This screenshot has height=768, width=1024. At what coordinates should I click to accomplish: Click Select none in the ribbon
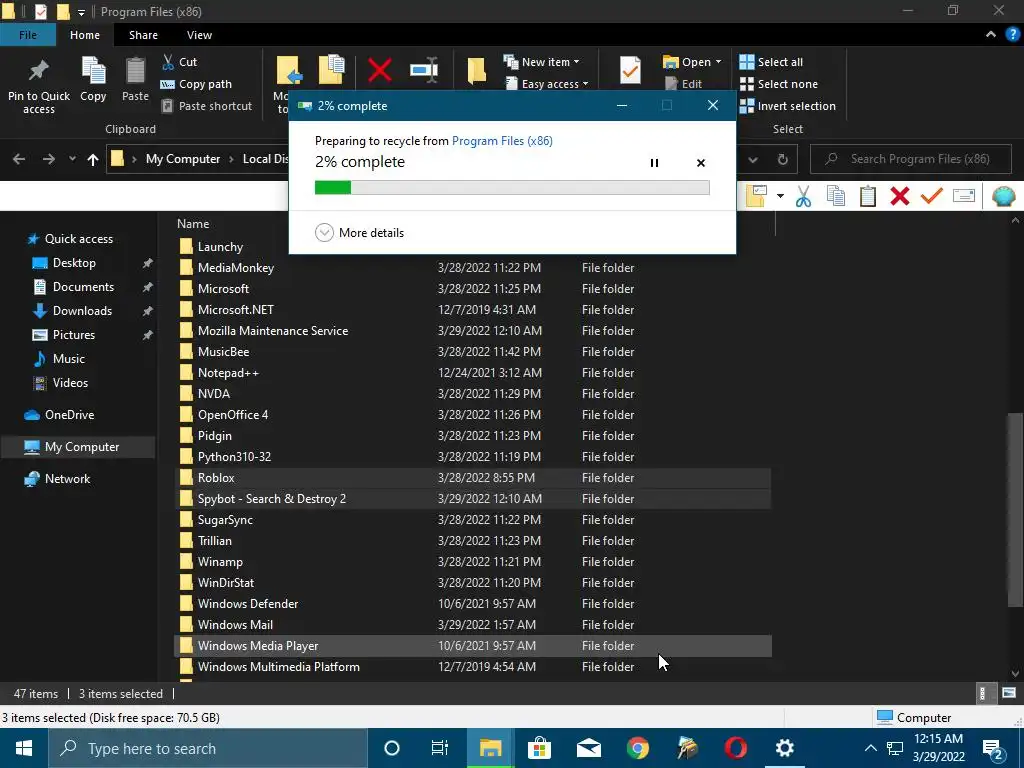tap(778, 84)
